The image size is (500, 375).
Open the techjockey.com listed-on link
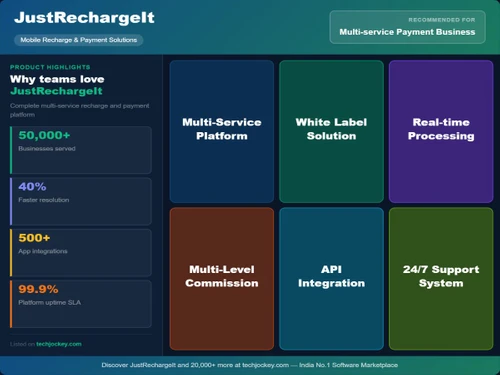pos(59,344)
